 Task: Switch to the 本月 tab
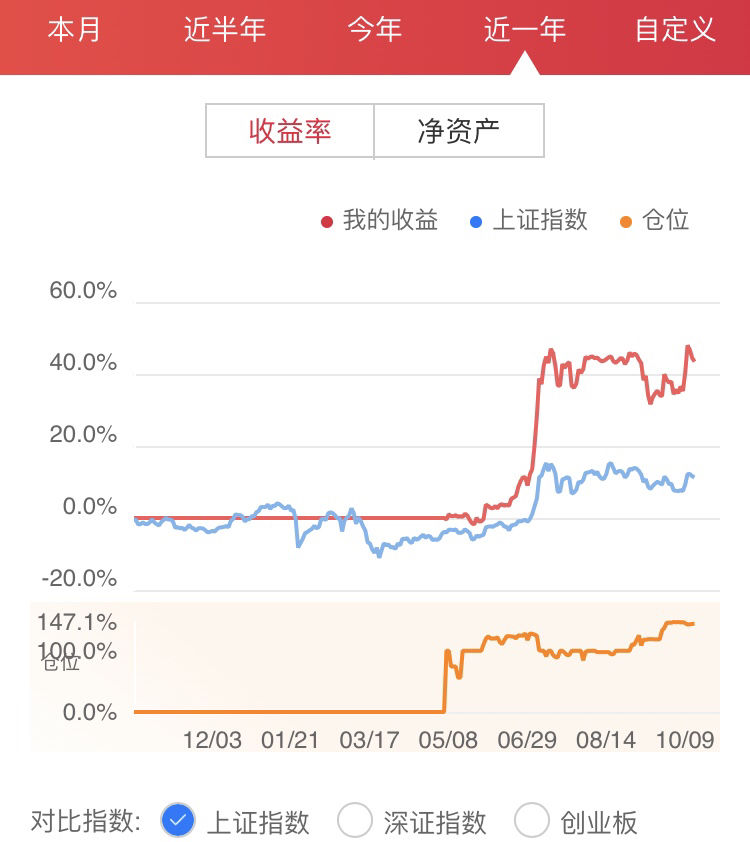[75, 30]
